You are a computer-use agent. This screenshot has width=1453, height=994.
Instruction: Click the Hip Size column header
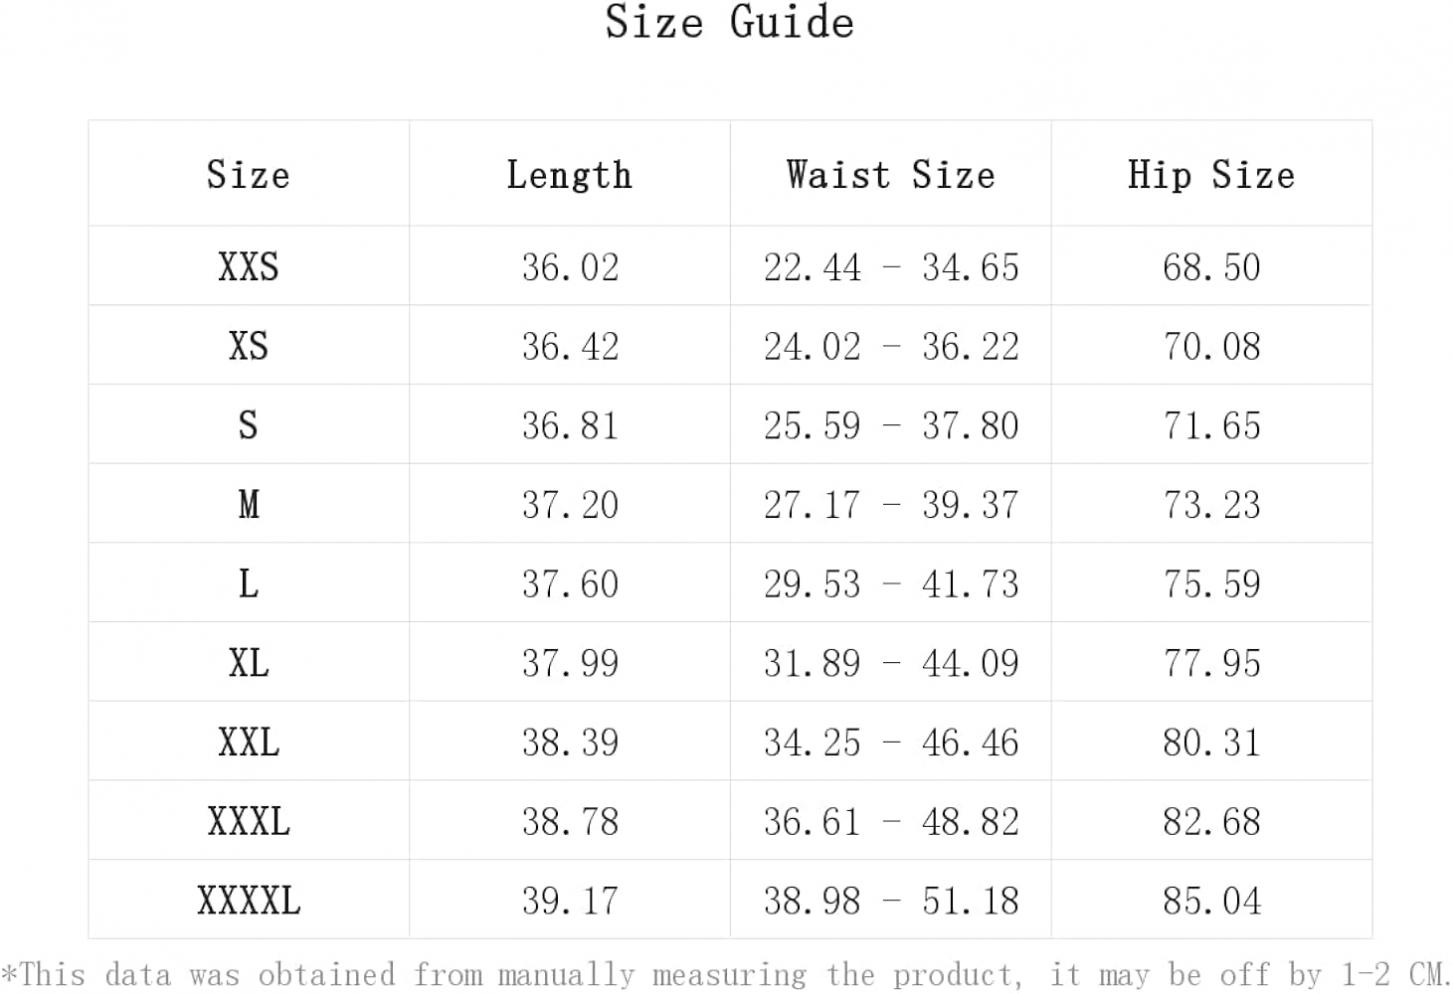[1211, 175]
